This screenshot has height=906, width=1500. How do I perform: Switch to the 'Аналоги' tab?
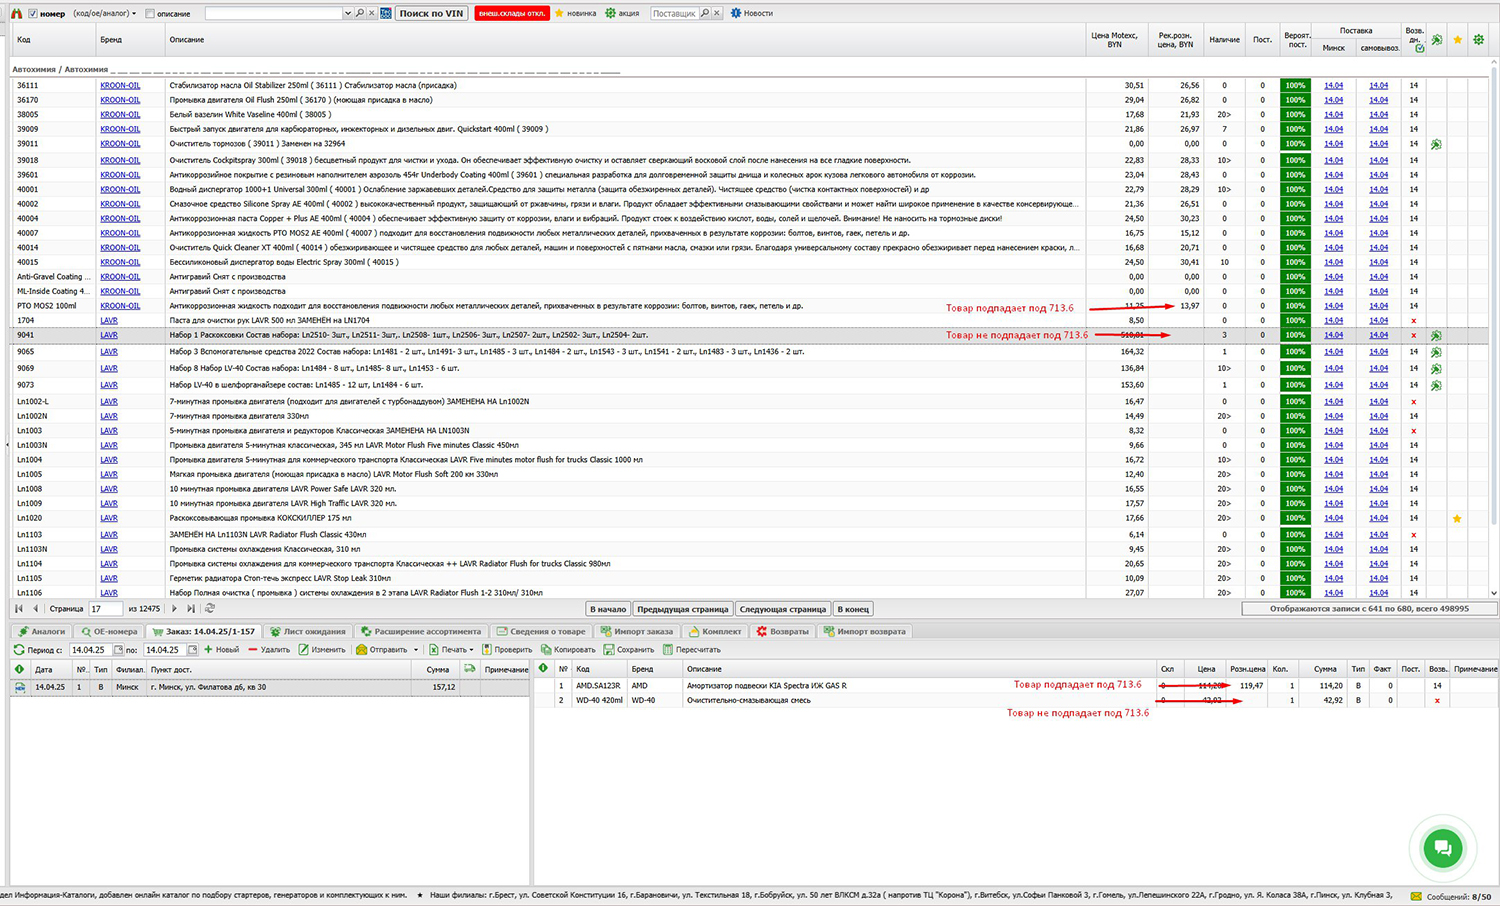point(41,631)
